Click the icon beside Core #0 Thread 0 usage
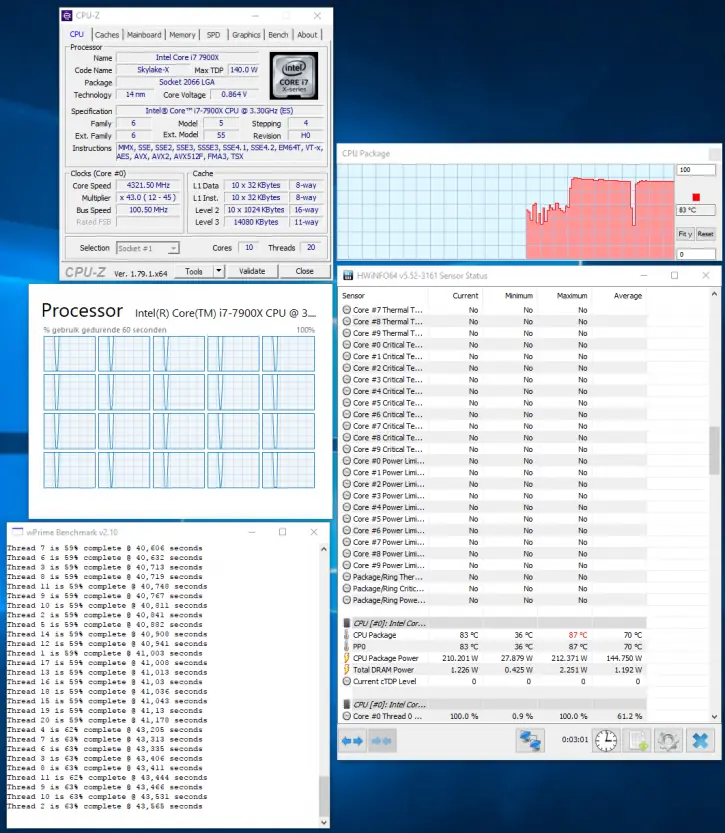The image size is (725, 833). (347, 716)
